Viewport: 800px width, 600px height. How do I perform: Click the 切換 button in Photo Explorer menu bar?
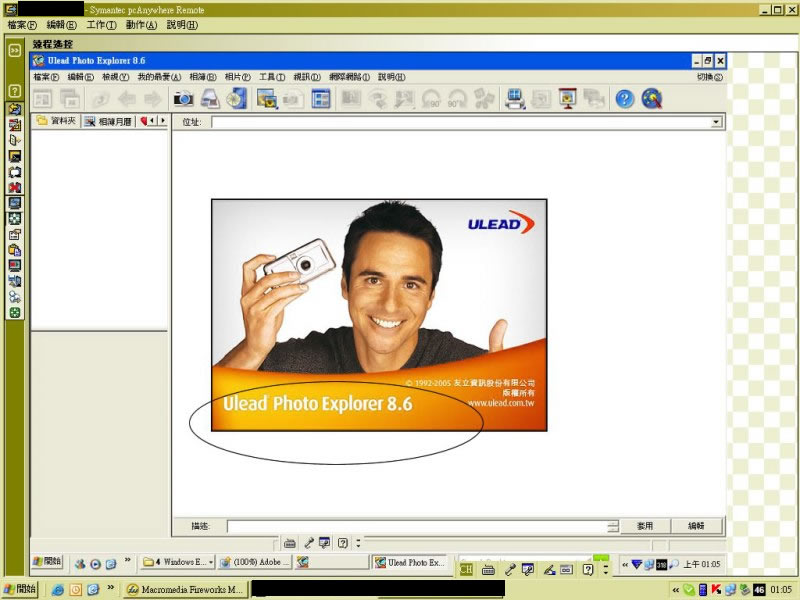(710, 77)
